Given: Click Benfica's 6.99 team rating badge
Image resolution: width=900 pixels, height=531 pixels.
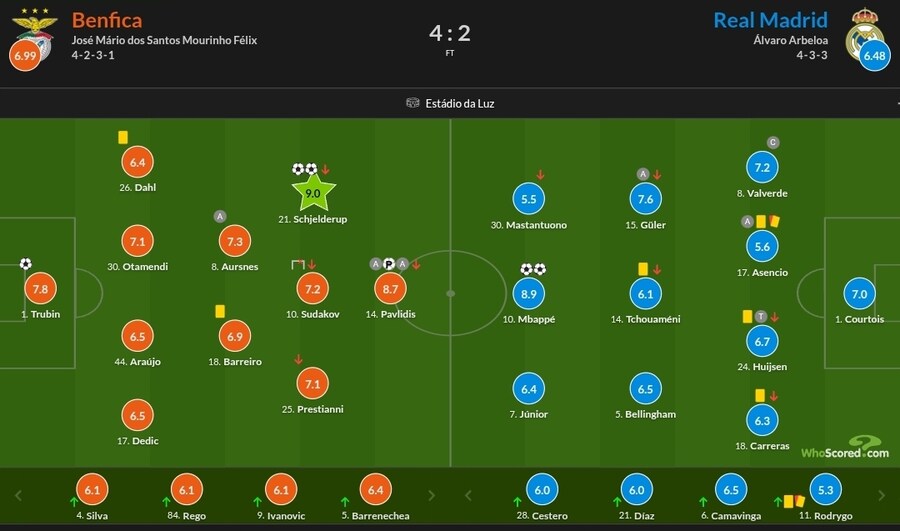Looking at the screenshot, I should click(x=26, y=55).
